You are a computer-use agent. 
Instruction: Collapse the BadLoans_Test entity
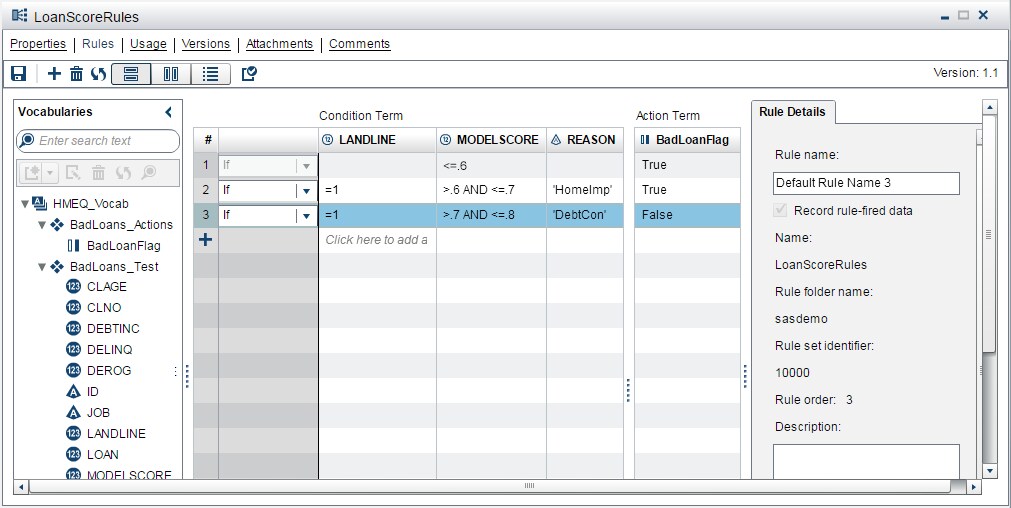(x=42, y=267)
